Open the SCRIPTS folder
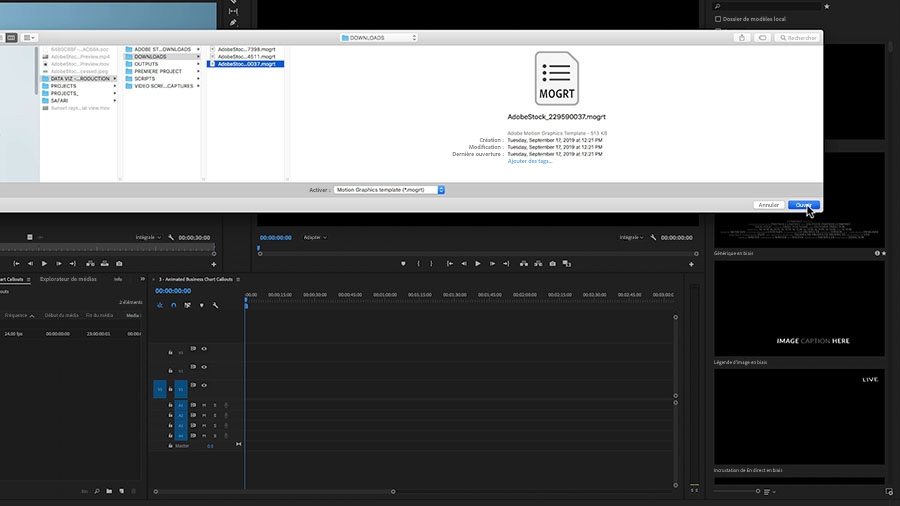The image size is (900, 506). pos(162,79)
